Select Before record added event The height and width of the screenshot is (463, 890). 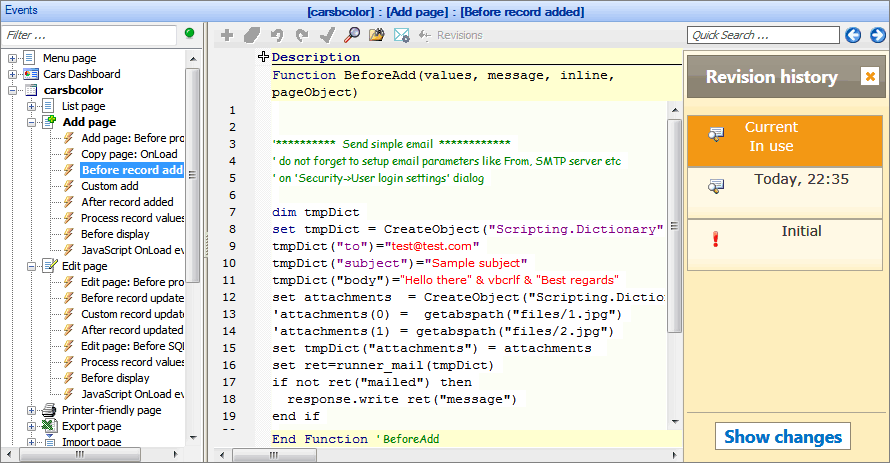pyautogui.click(x=132, y=170)
